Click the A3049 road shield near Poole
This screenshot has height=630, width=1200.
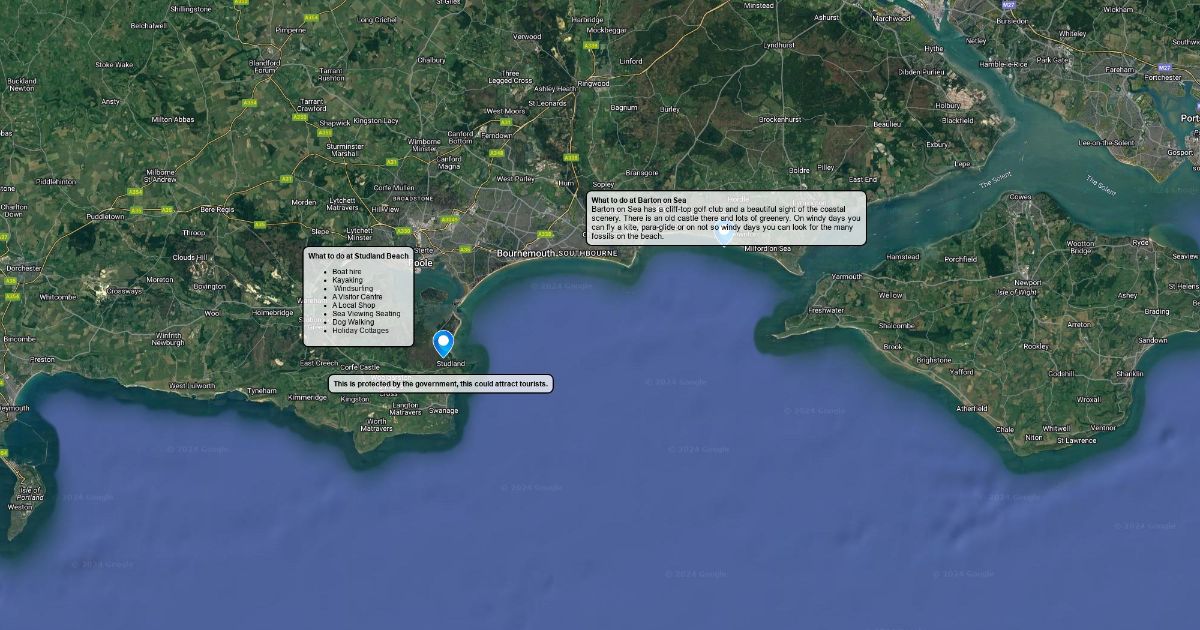[x=448, y=219]
